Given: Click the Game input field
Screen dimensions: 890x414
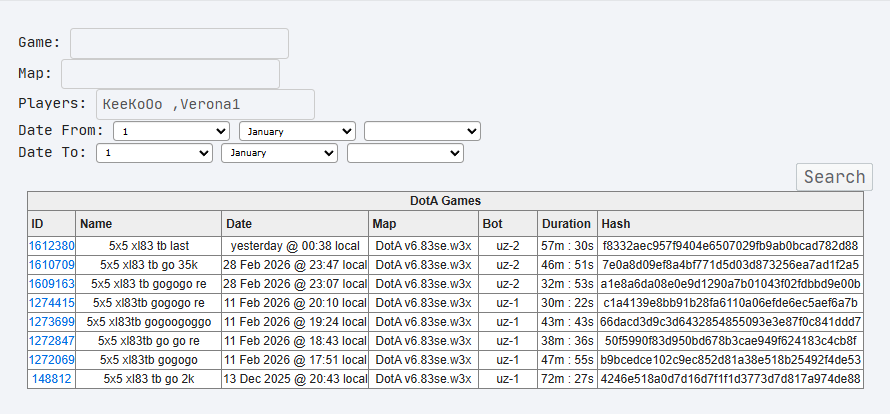Looking at the screenshot, I should tap(179, 43).
